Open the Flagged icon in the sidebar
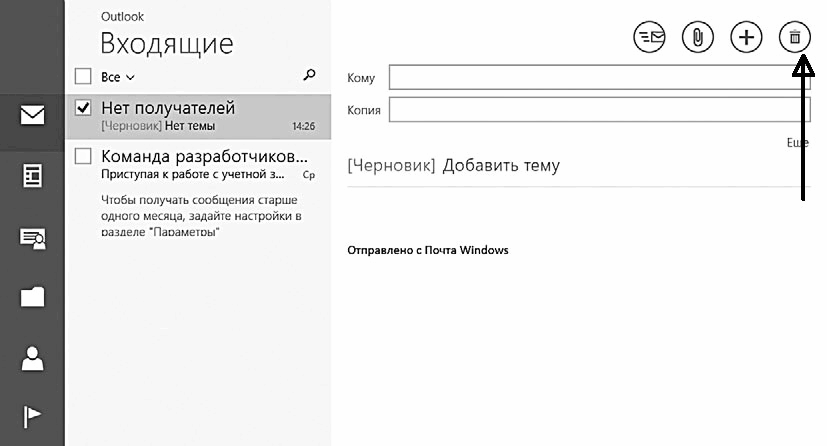The height and width of the screenshot is (446, 827). 32,416
